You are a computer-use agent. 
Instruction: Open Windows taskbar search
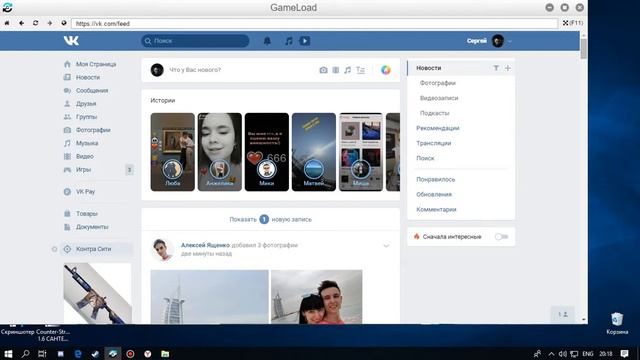[25, 353]
